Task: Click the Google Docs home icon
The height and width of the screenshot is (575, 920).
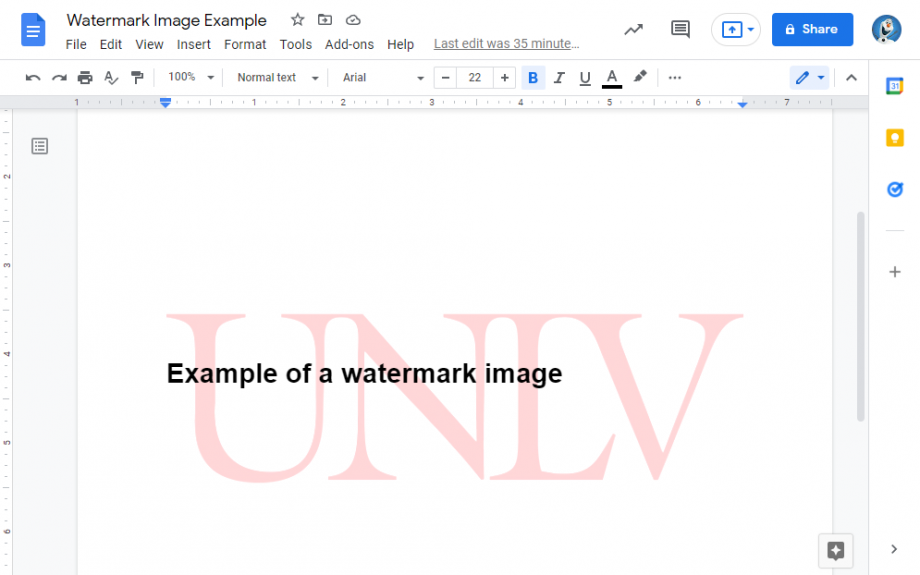Action: [33, 29]
